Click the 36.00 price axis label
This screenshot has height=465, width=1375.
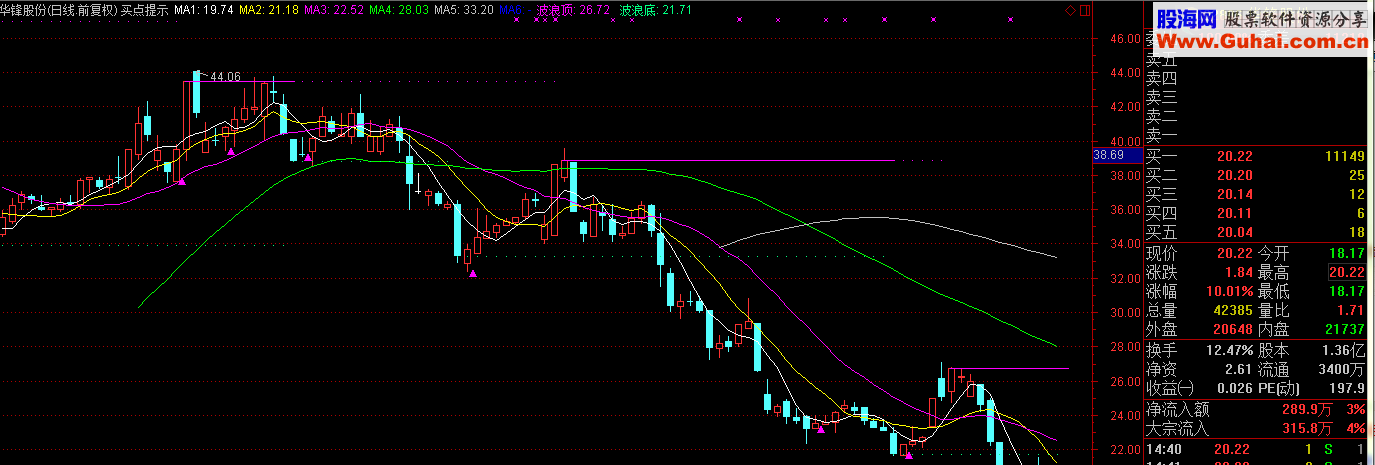tap(1126, 210)
